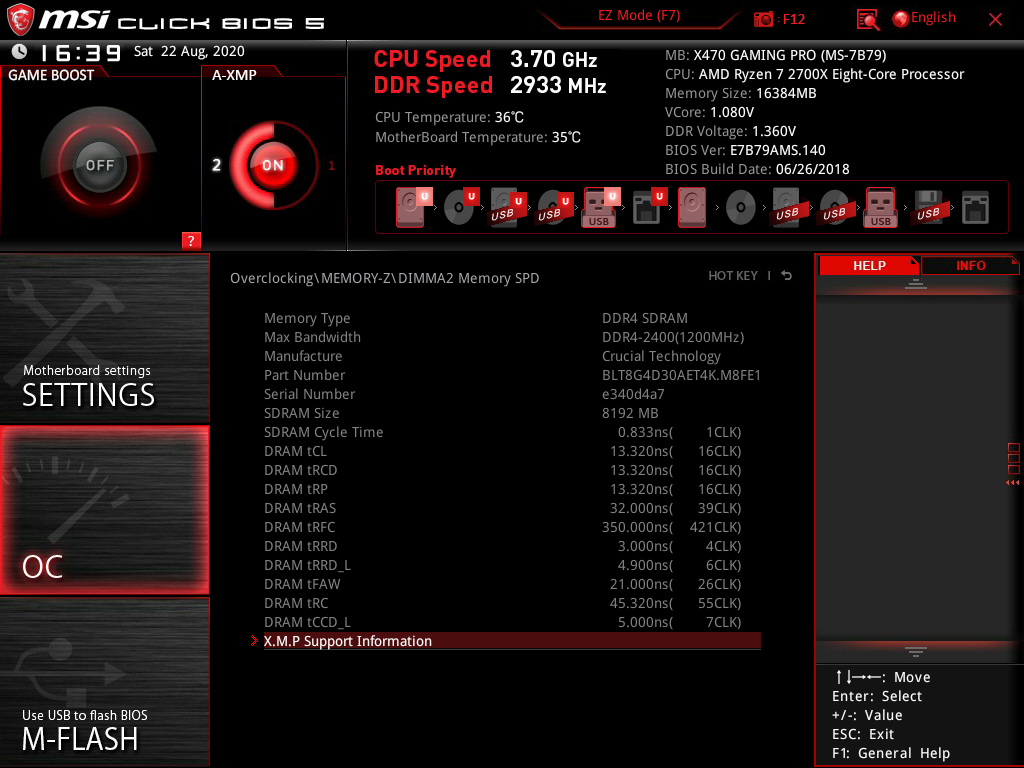Select the UEFI CD/DVD boot device icon
The image size is (1024, 768).
click(461, 207)
